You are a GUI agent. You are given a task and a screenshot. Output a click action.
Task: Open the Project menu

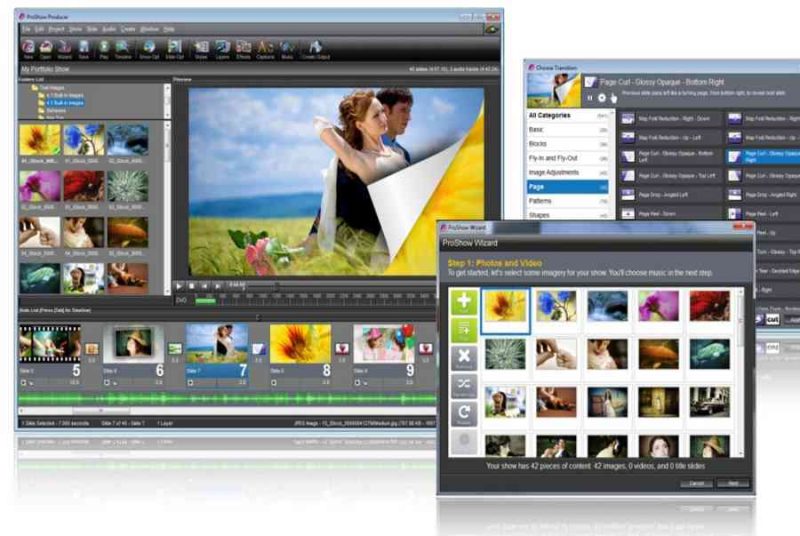[x=56, y=30]
